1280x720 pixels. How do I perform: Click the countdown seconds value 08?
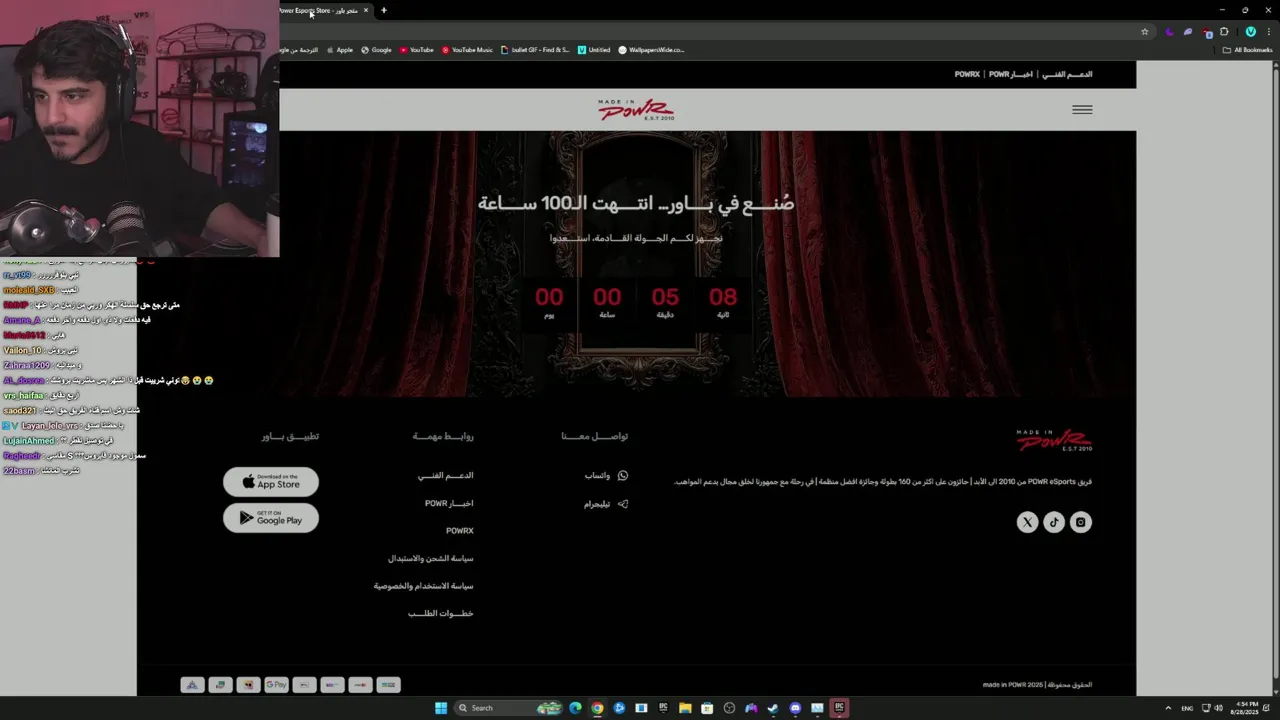click(723, 297)
